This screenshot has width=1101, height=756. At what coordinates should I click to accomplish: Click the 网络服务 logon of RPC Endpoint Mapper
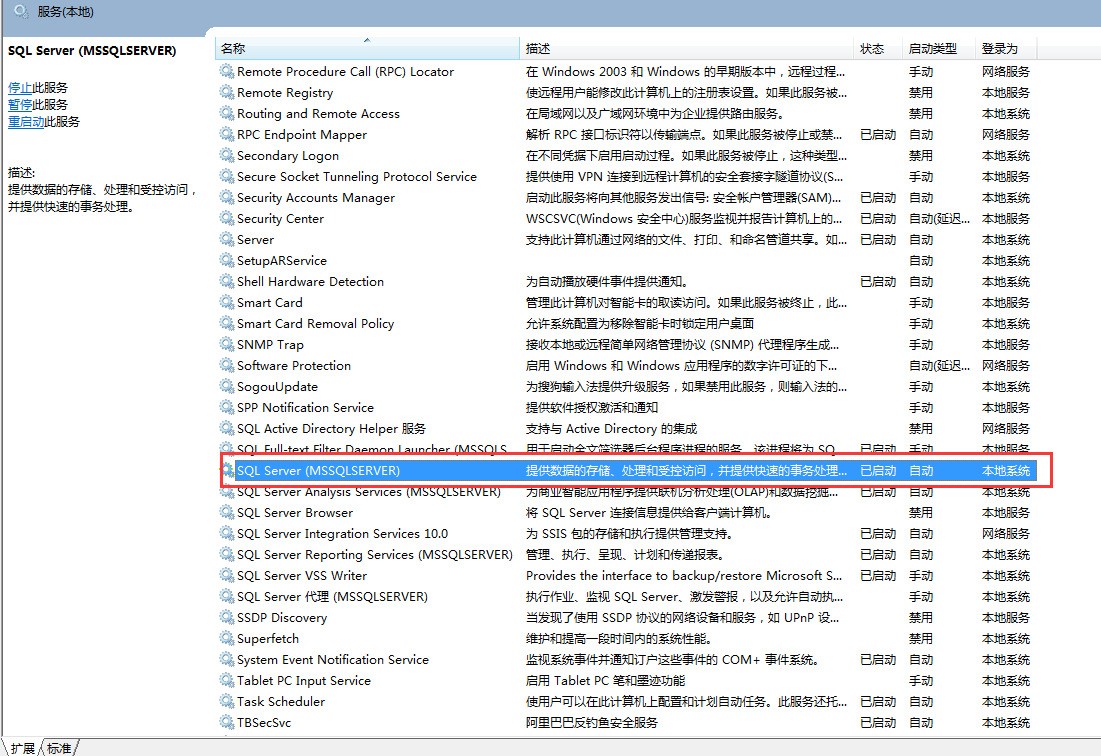(1006, 134)
